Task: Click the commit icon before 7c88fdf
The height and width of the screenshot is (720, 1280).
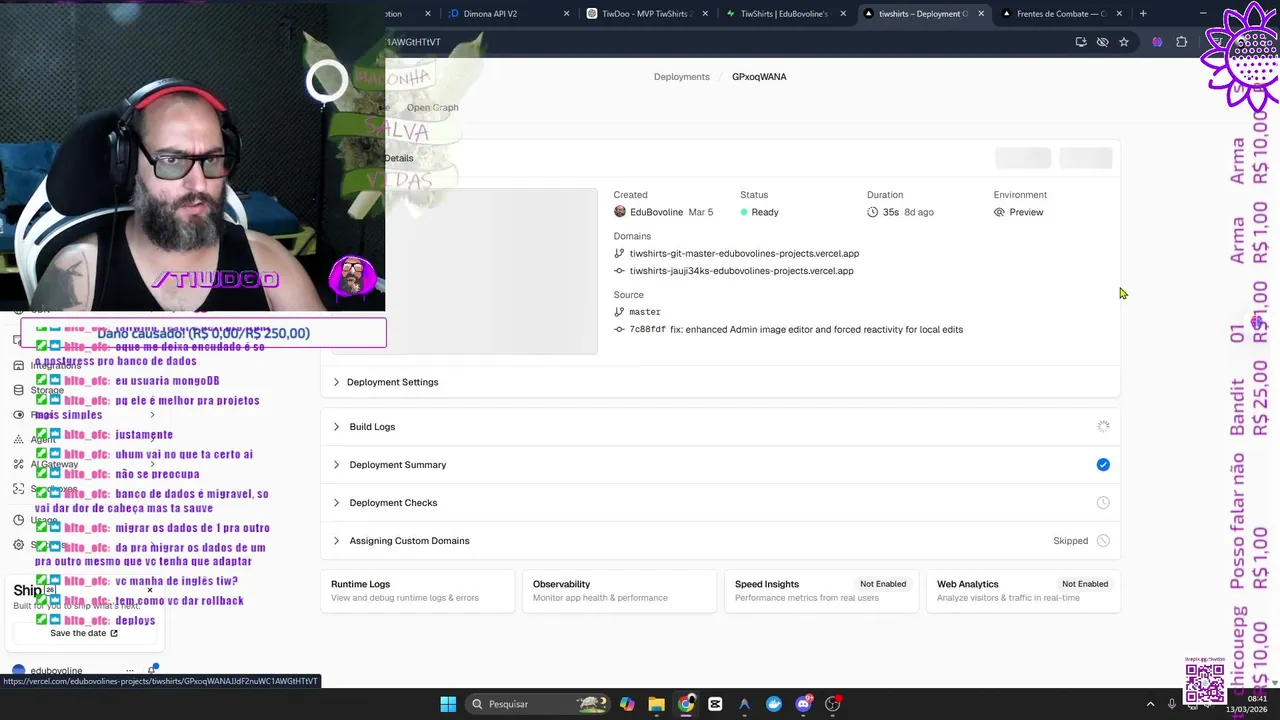Action: pyautogui.click(x=619, y=329)
